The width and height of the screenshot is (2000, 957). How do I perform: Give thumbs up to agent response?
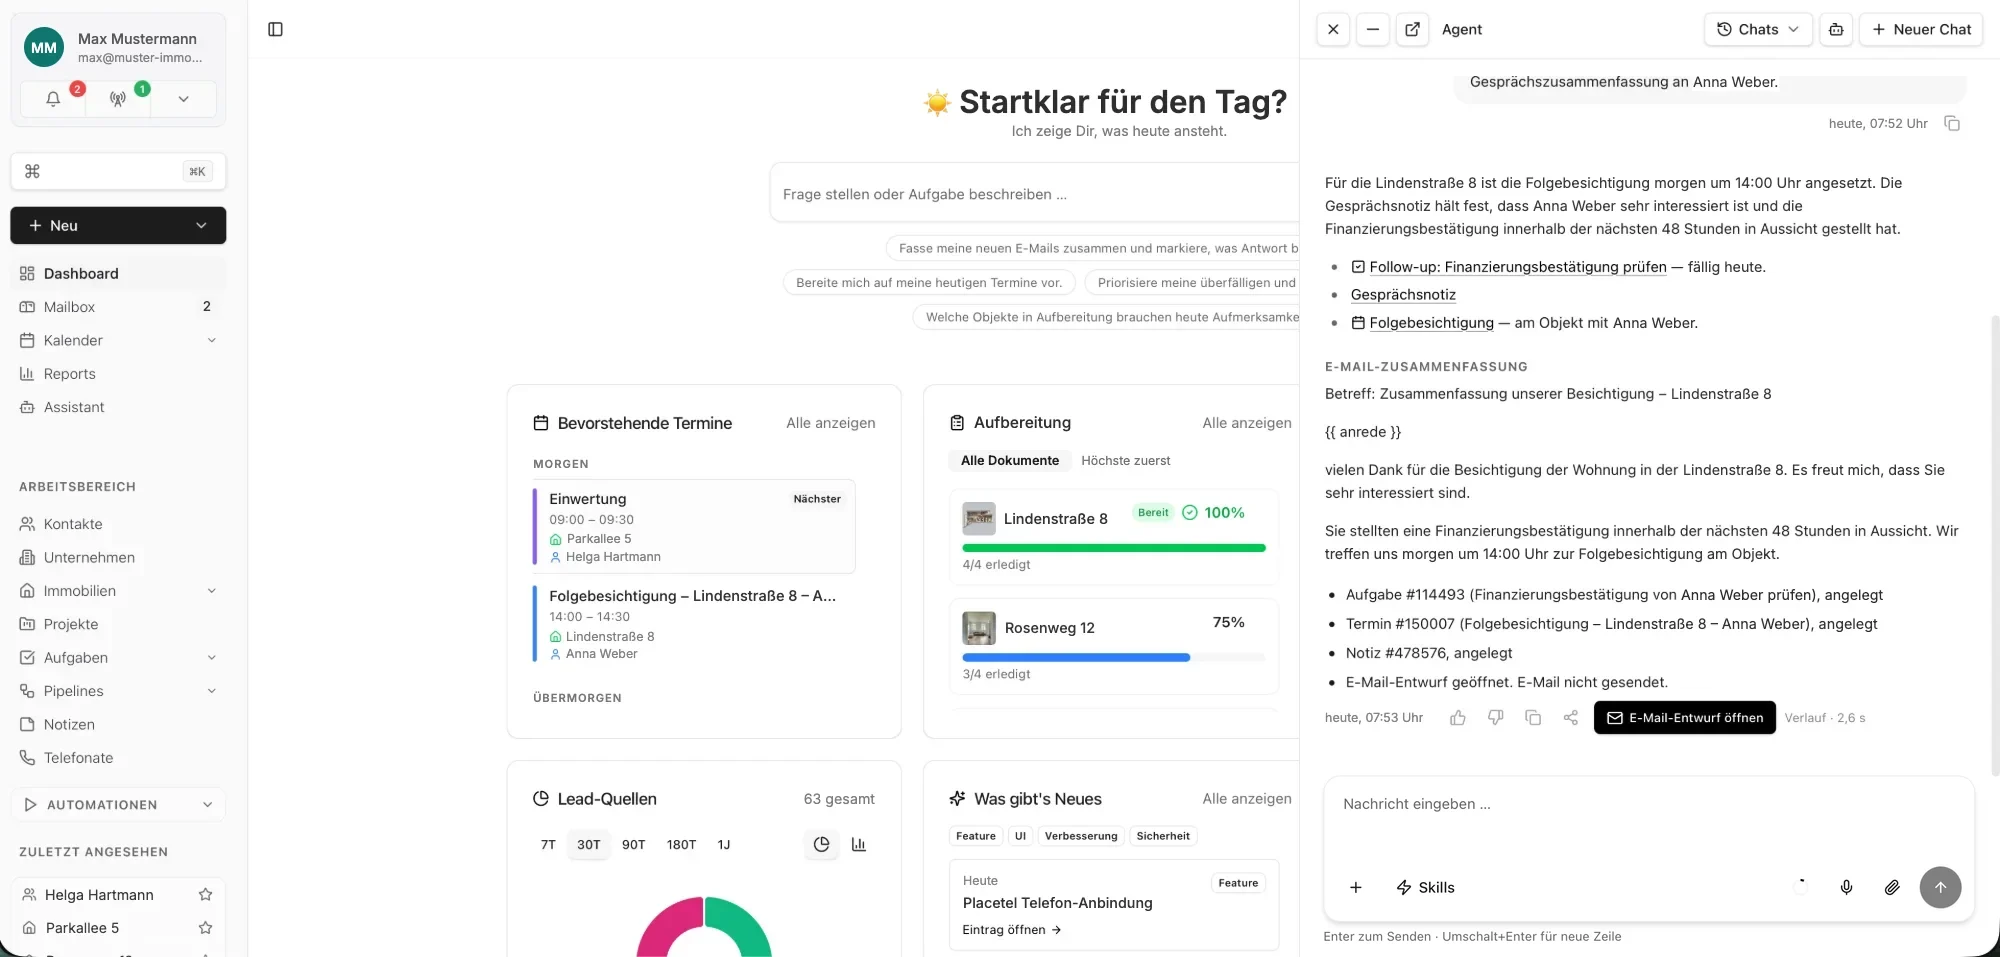tap(1458, 718)
